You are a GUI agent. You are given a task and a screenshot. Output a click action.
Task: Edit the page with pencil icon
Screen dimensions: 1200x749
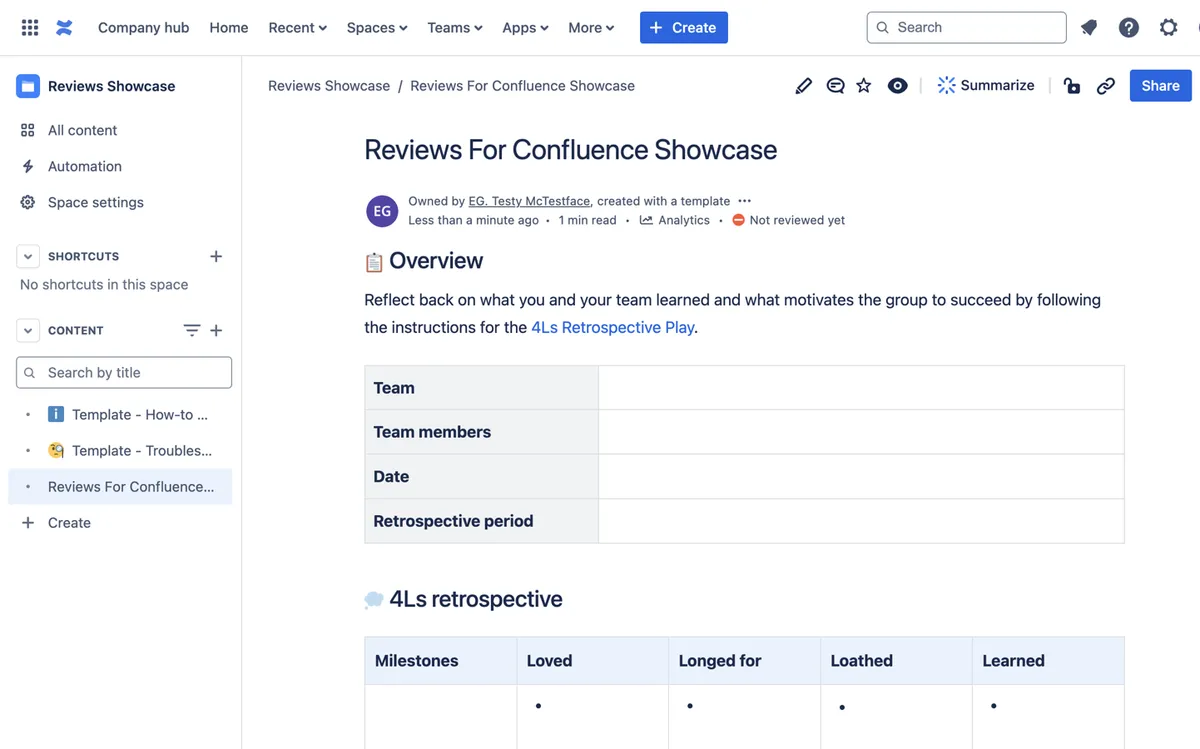coord(804,86)
